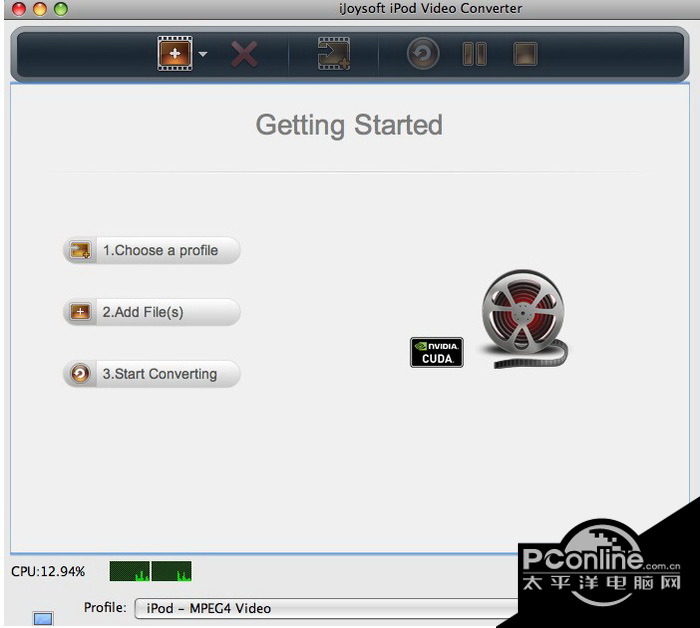Open the Profile combo box iPod – MPEG4 Video
700x628 pixels.
point(328,608)
